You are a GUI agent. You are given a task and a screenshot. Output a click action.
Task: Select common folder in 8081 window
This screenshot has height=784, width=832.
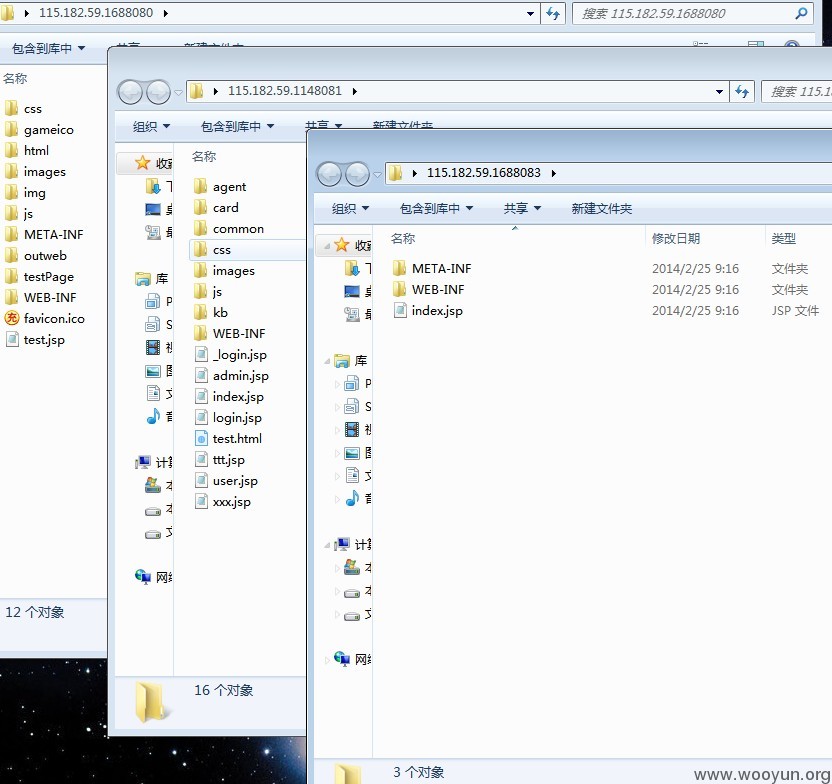229,229
